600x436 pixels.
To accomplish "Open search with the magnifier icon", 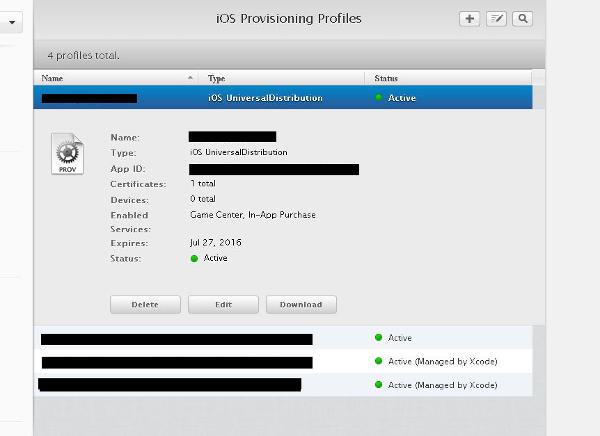I will tap(523, 19).
